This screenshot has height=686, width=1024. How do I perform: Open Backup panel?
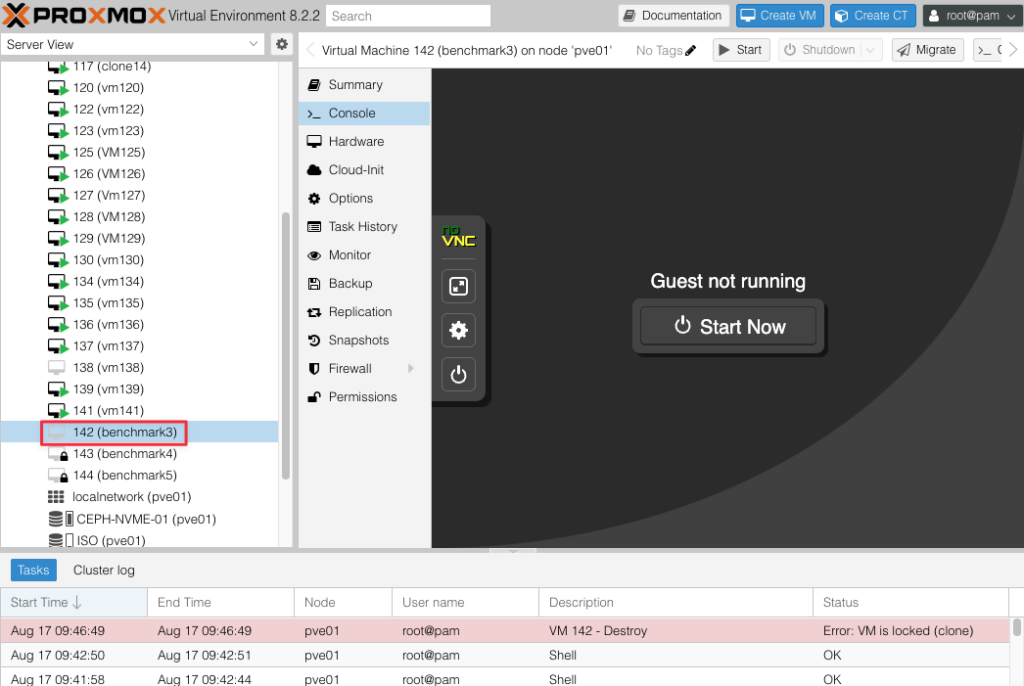point(364,284)
